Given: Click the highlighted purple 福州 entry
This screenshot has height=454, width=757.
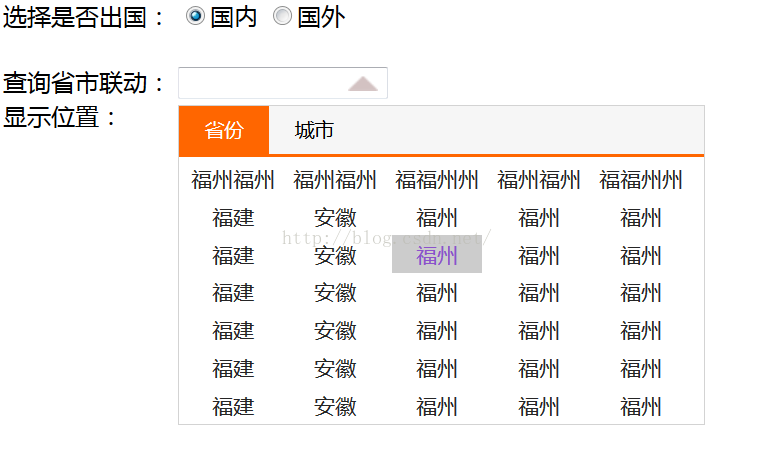Looking at the screenshot, I should 437,256.
